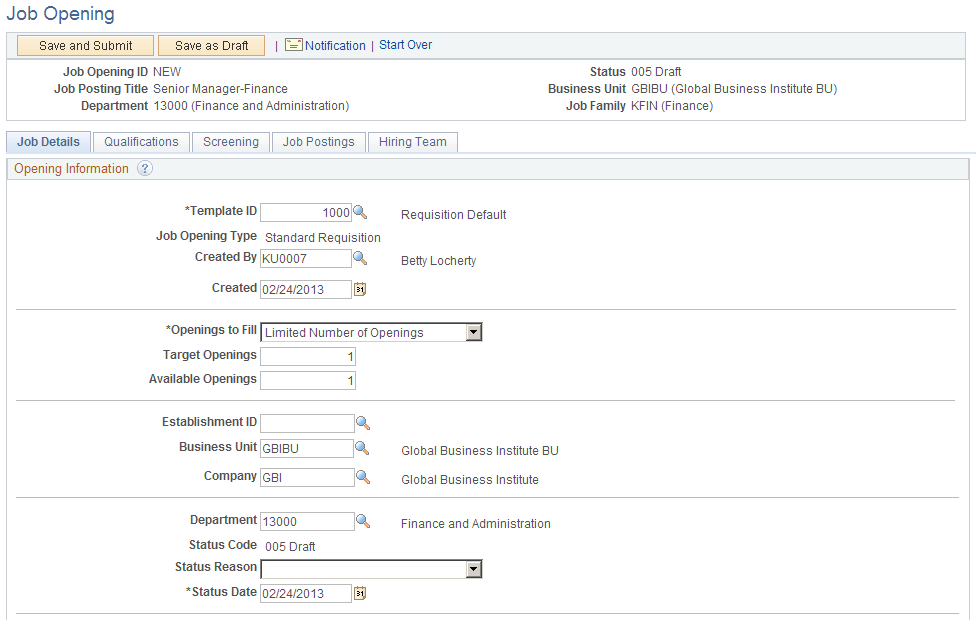
Task: Open calendar picker for Created date
Action: click(360, 289)
